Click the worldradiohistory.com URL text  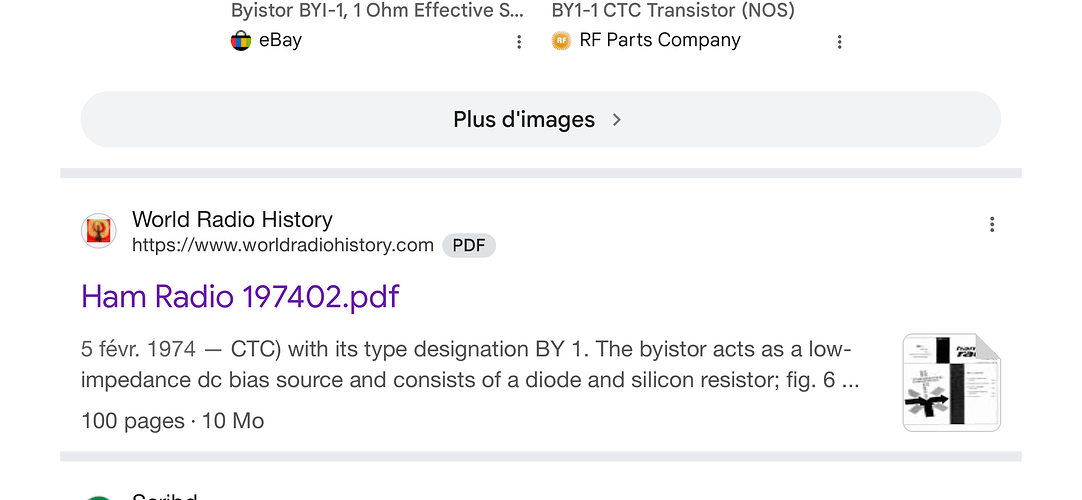(283, 245)
